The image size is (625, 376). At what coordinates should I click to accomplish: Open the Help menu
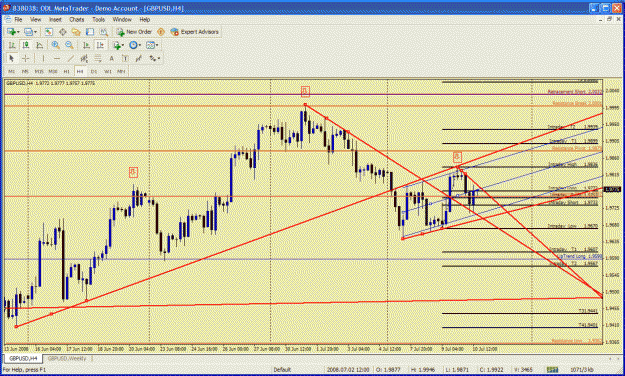point(144,19)
